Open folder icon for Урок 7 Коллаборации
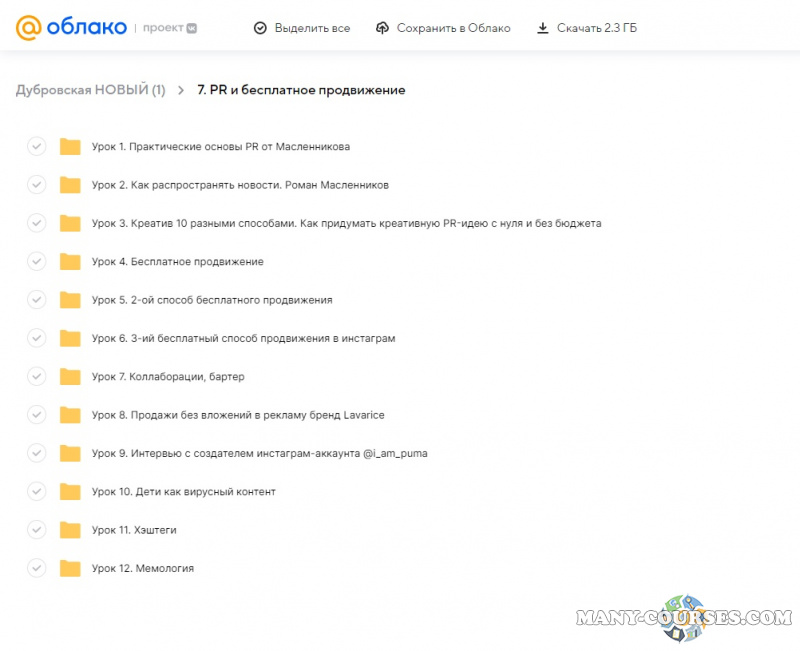800x651 pixels. (x=70, y=377)
